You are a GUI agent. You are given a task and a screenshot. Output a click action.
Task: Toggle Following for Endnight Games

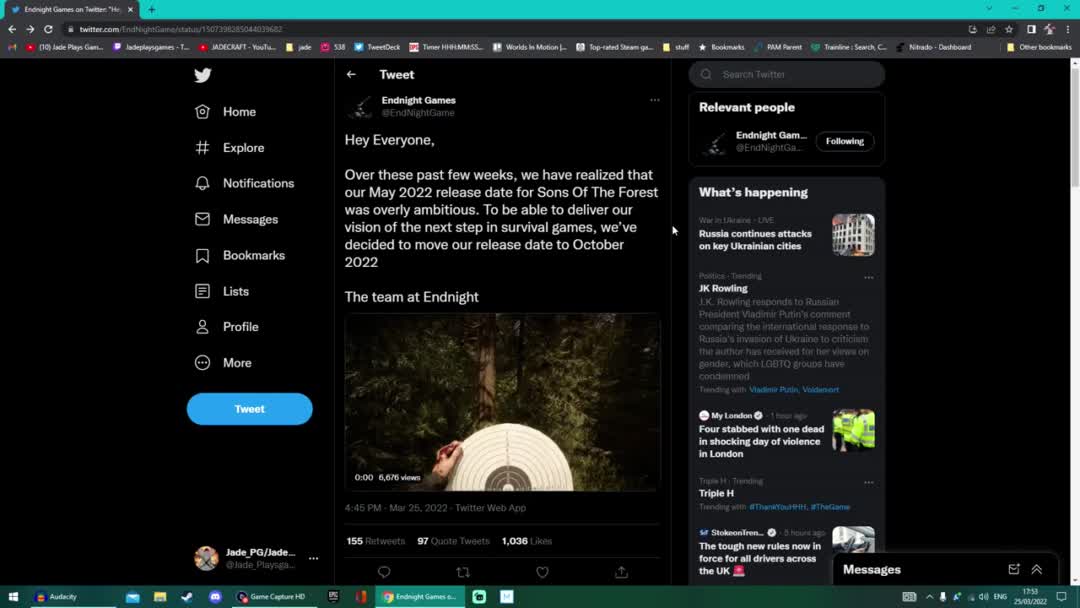(844, 141)
